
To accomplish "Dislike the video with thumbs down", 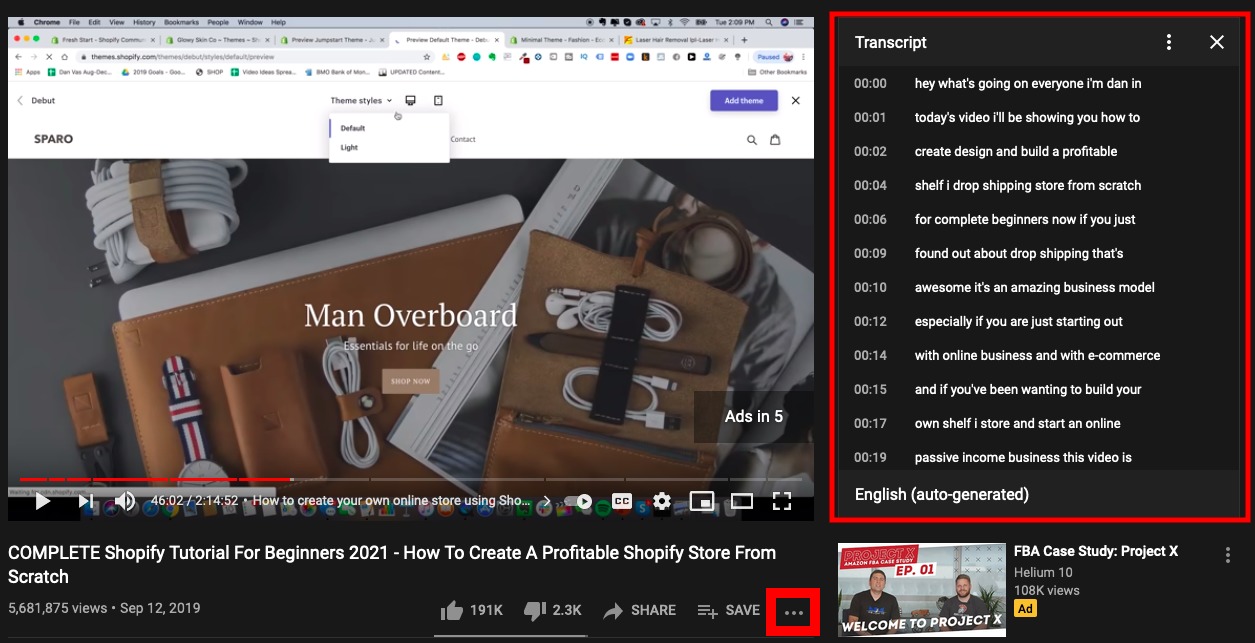I will click(x=552, y=610).
